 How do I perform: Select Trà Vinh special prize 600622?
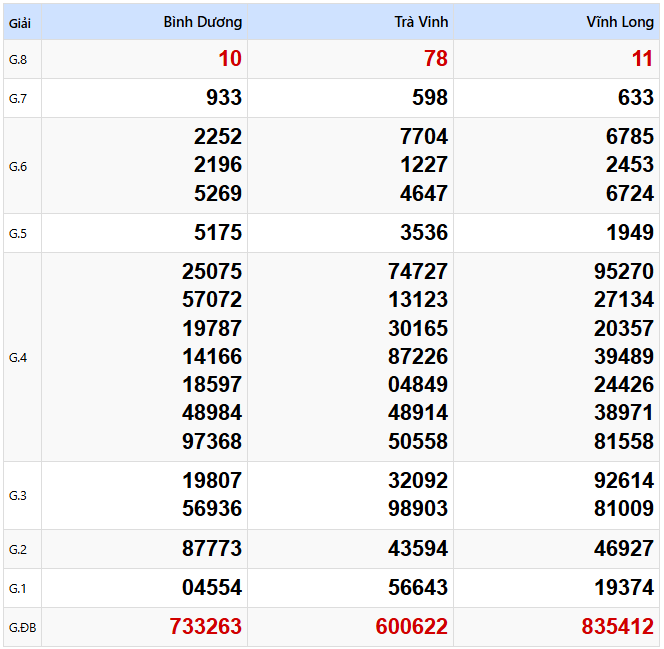click(x=412, y=627)
